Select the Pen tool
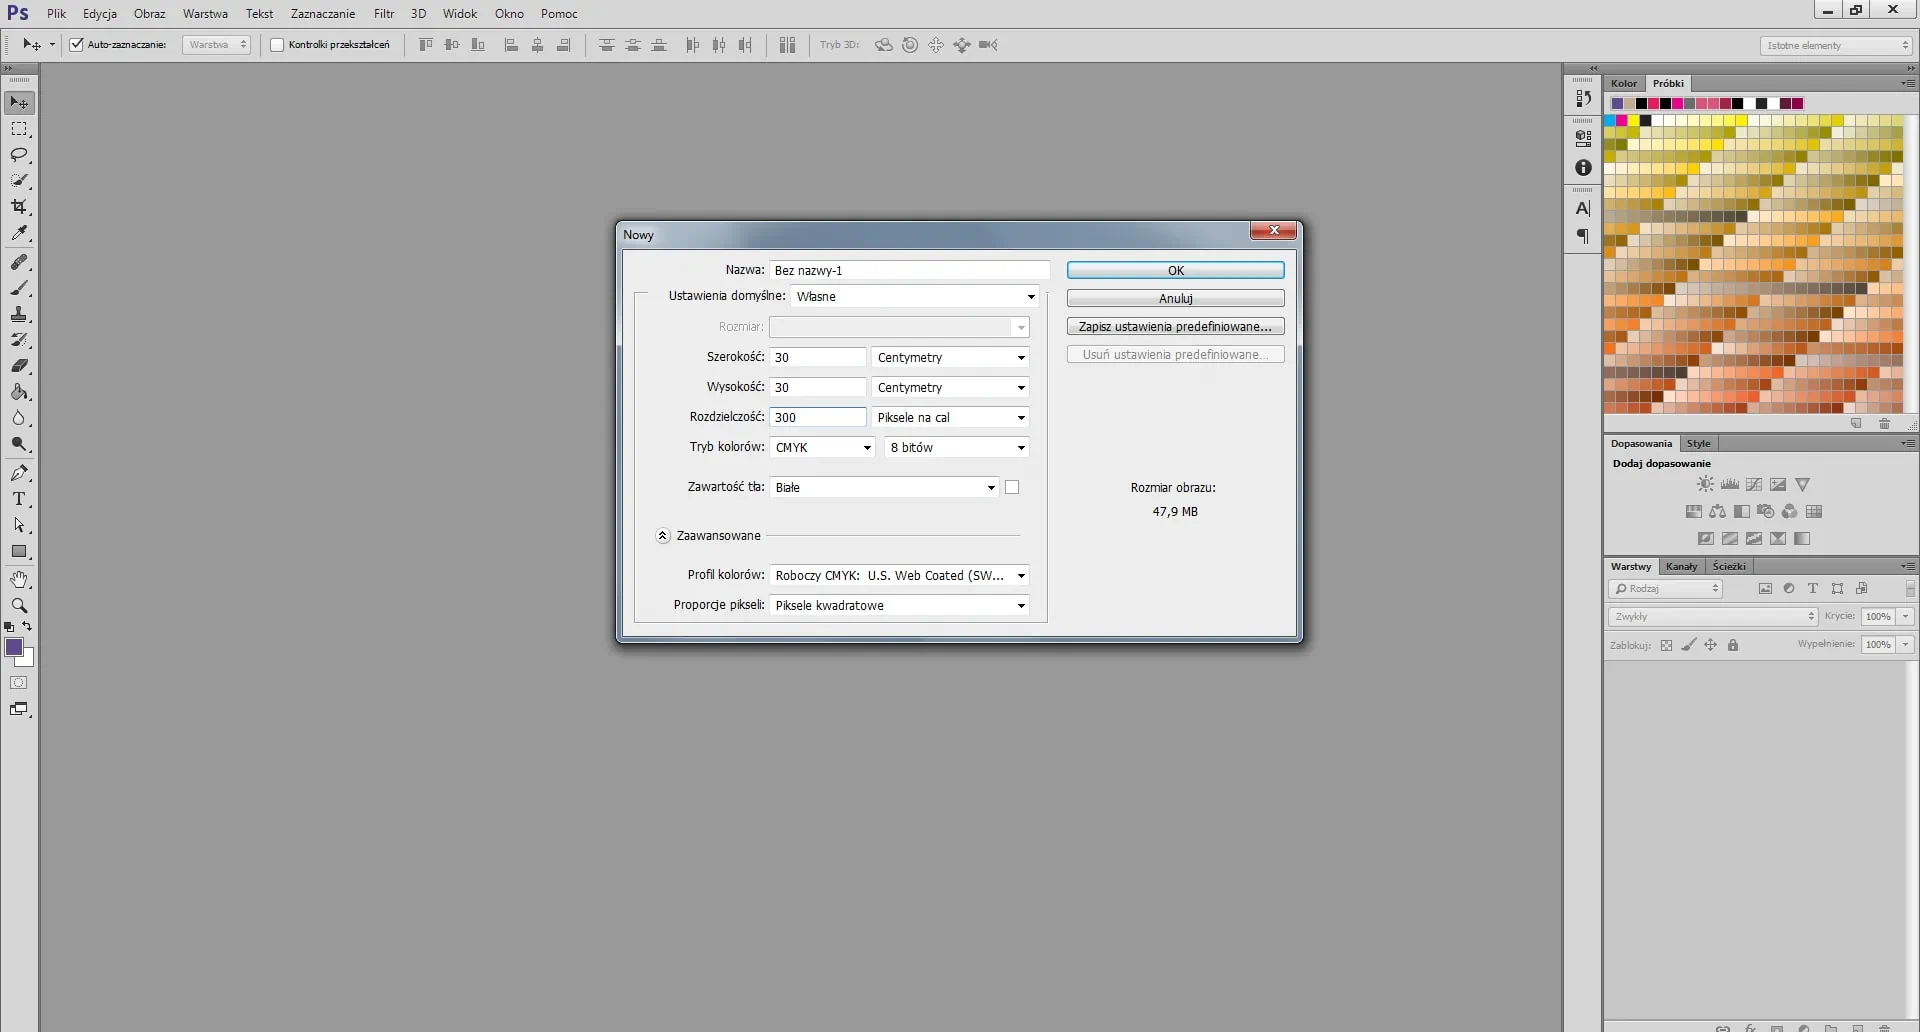Viewport: 1920px width, 1032px height. pos(19,473)
